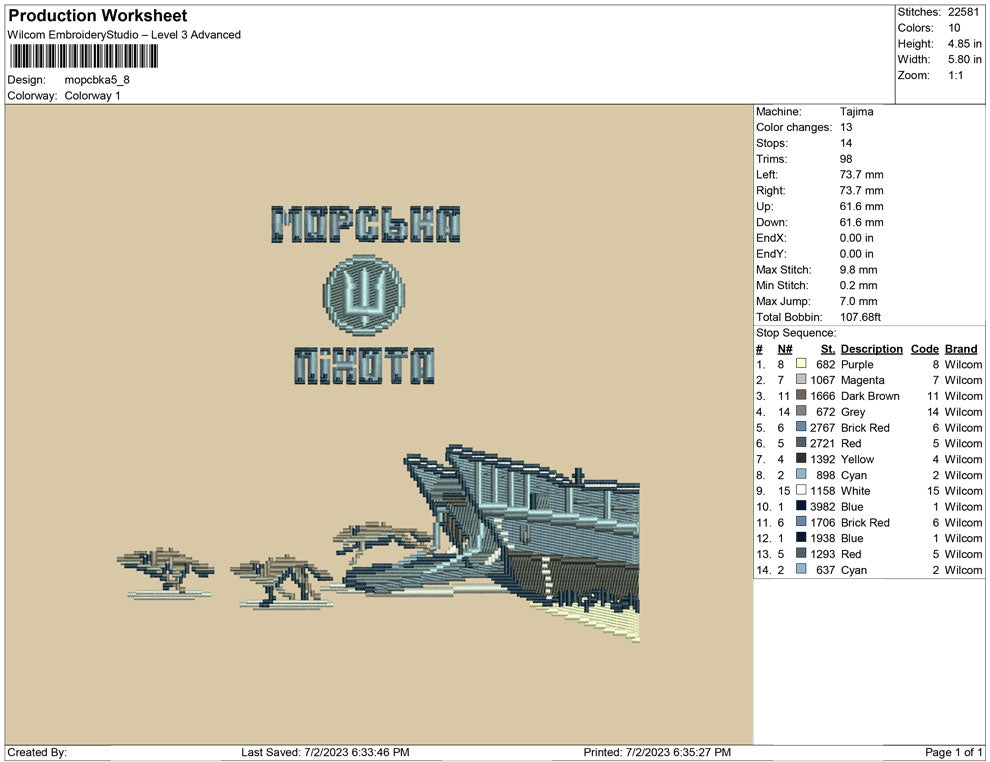Click stitch count 637 in stop 14
The image size is (990, 762).
click(825, 570)
